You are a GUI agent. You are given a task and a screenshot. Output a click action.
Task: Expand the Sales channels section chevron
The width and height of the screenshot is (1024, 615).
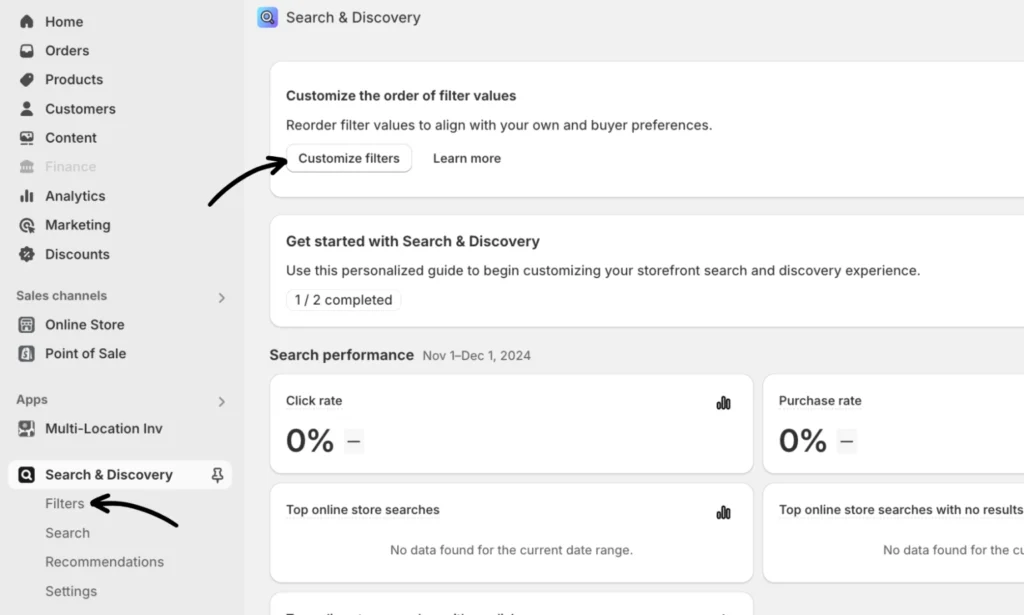(x=222, y=297)
